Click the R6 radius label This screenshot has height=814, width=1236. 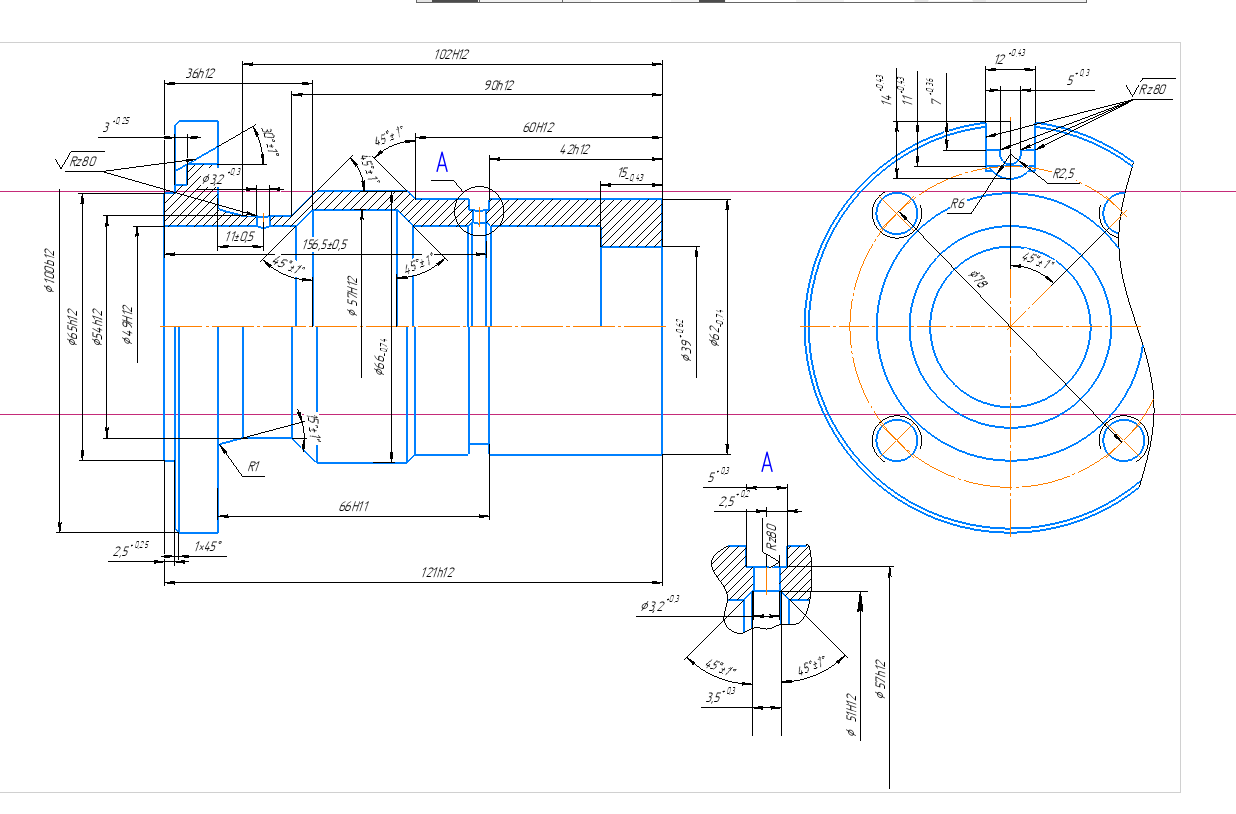pos(958,203)
